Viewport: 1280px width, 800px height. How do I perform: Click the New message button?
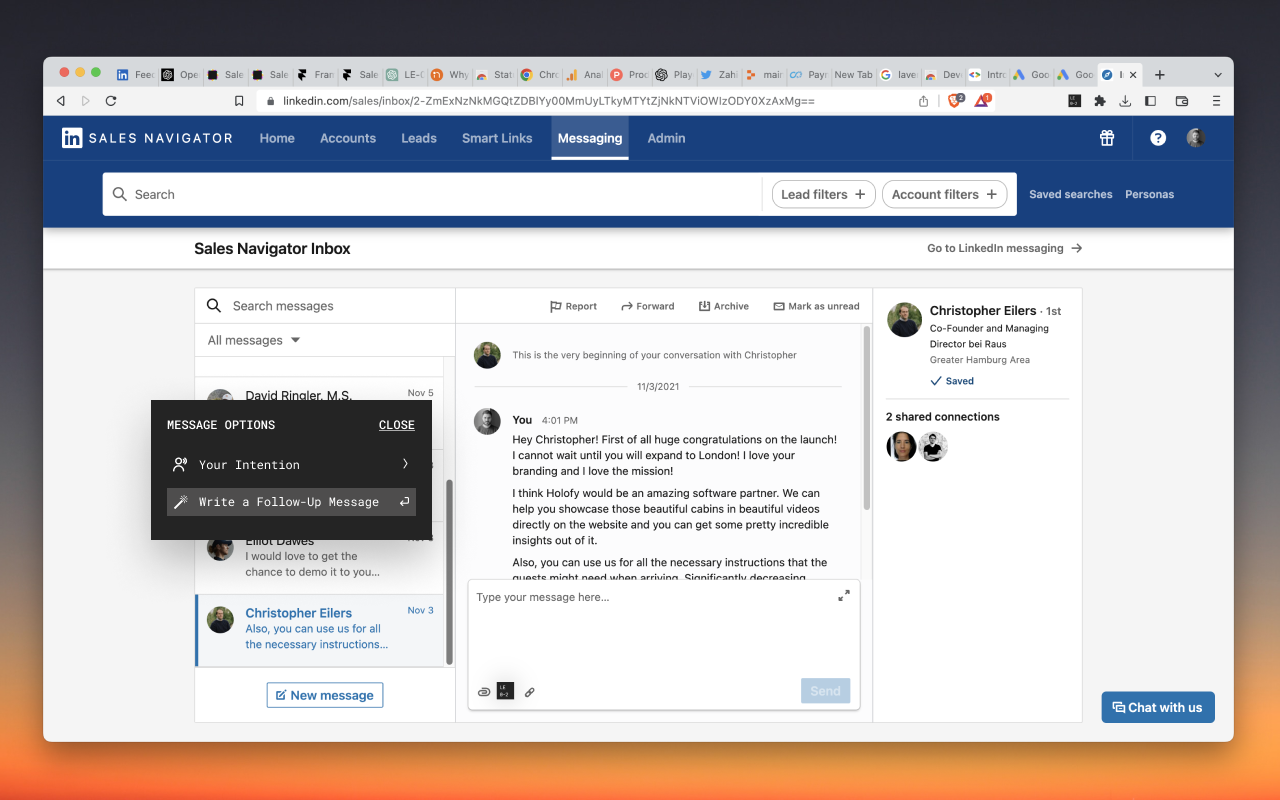tap(324, 694)
